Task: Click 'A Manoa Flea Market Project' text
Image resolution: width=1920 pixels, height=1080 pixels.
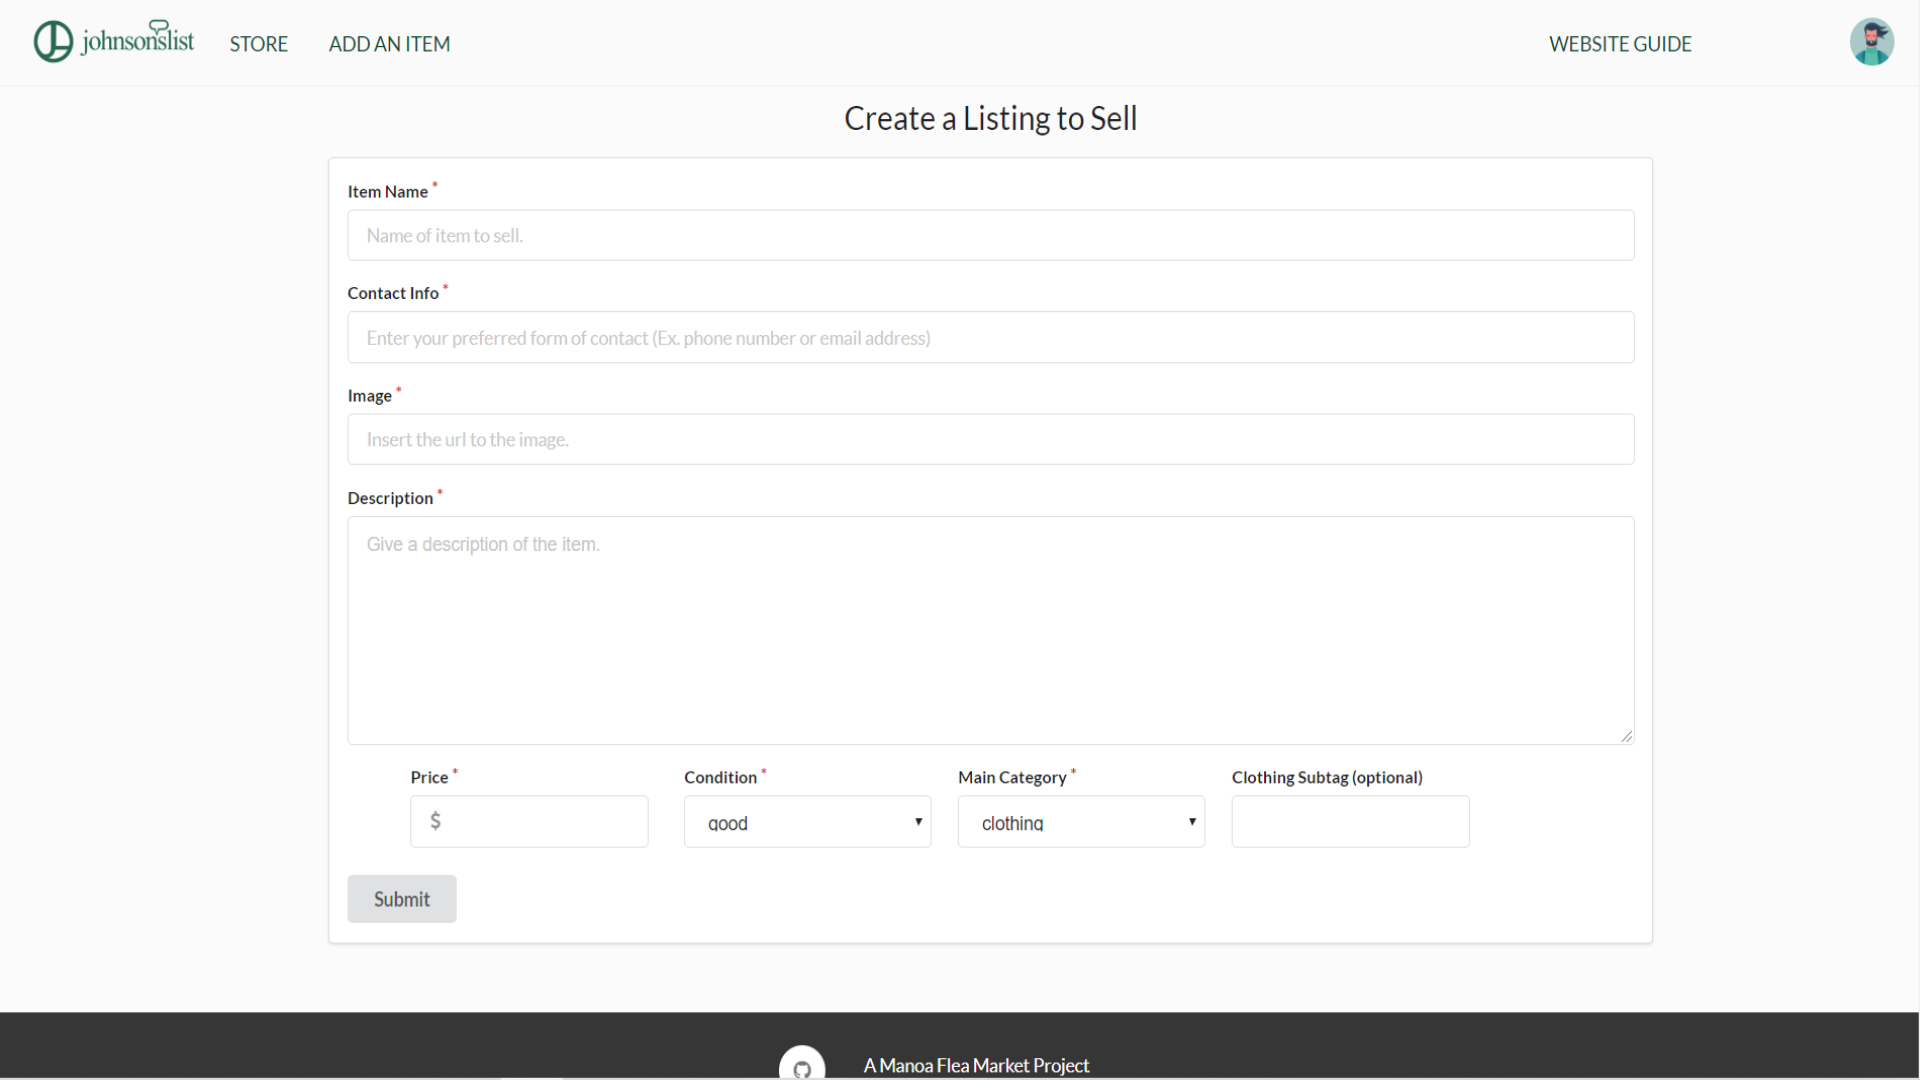Action: tap(976, 1066)
